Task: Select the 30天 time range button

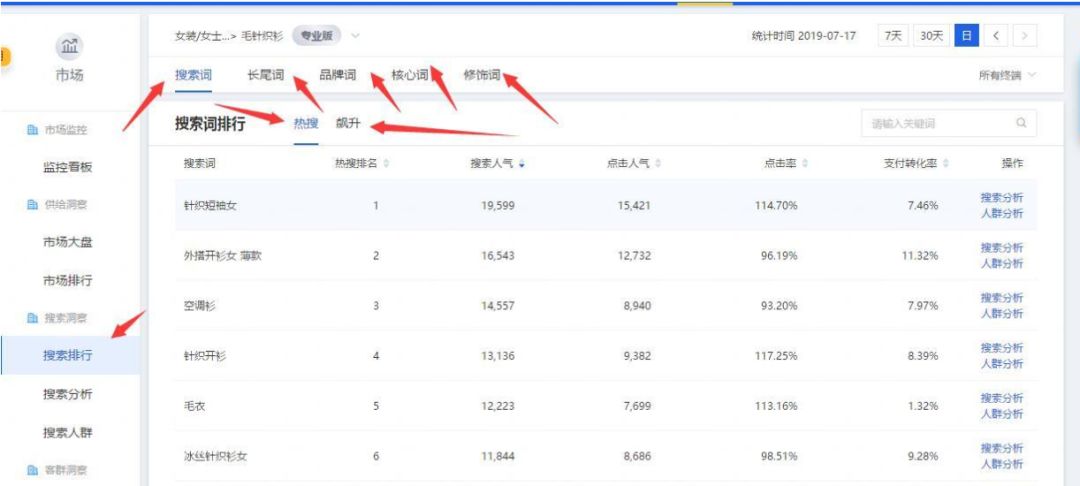Action: 932,36
